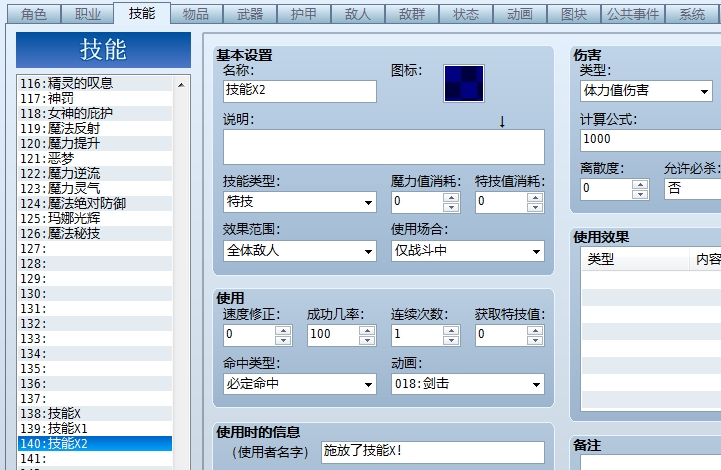Expand the 命中类型 dropdown
This screenshot has width=721, height=470.
(x=300, y=384)
